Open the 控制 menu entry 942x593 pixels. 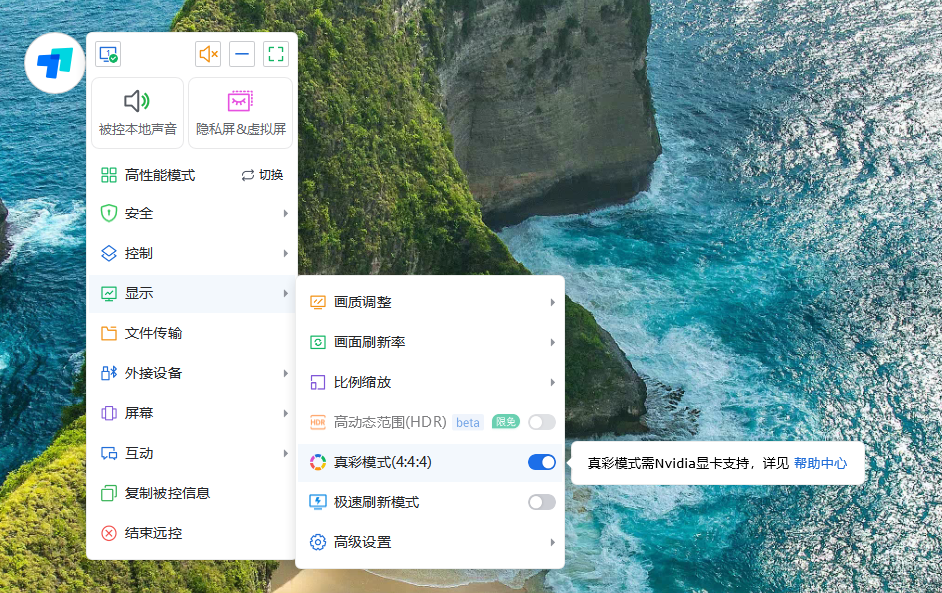(192, 254)
